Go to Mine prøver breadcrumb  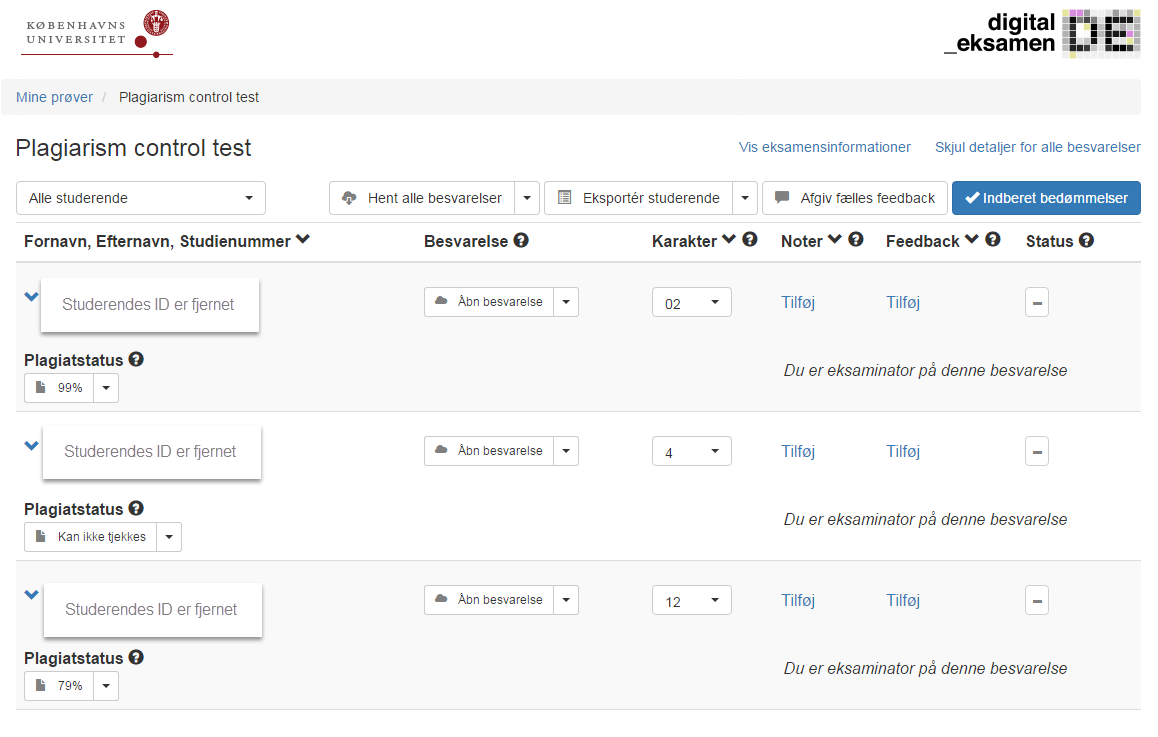[x=54, y=97]
